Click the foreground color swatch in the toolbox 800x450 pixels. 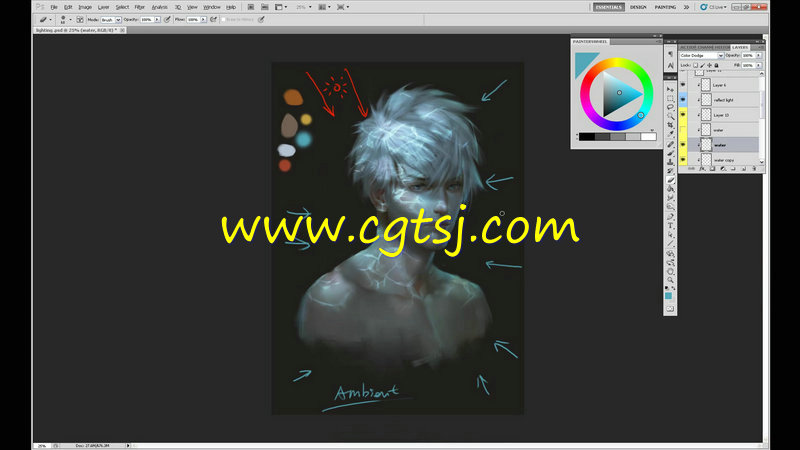(668, 296)
